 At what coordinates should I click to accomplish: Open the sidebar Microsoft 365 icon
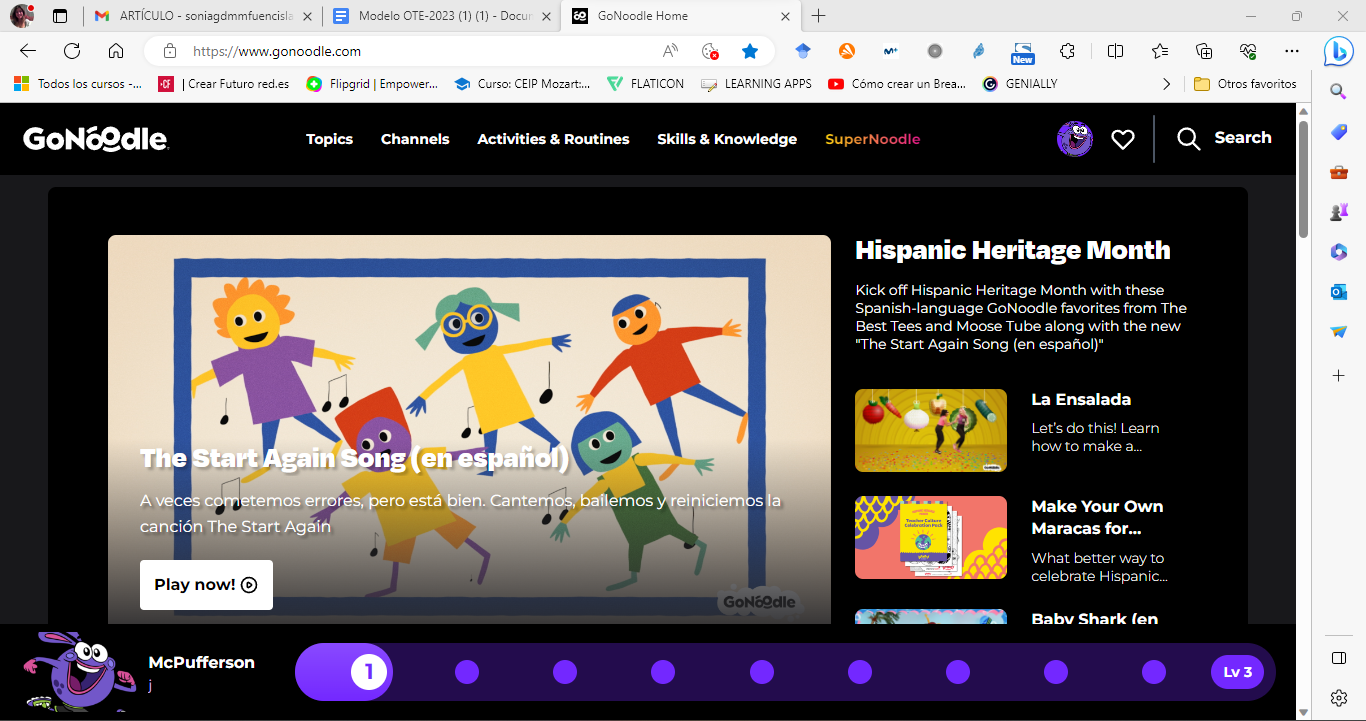[x=1339, y=252]
